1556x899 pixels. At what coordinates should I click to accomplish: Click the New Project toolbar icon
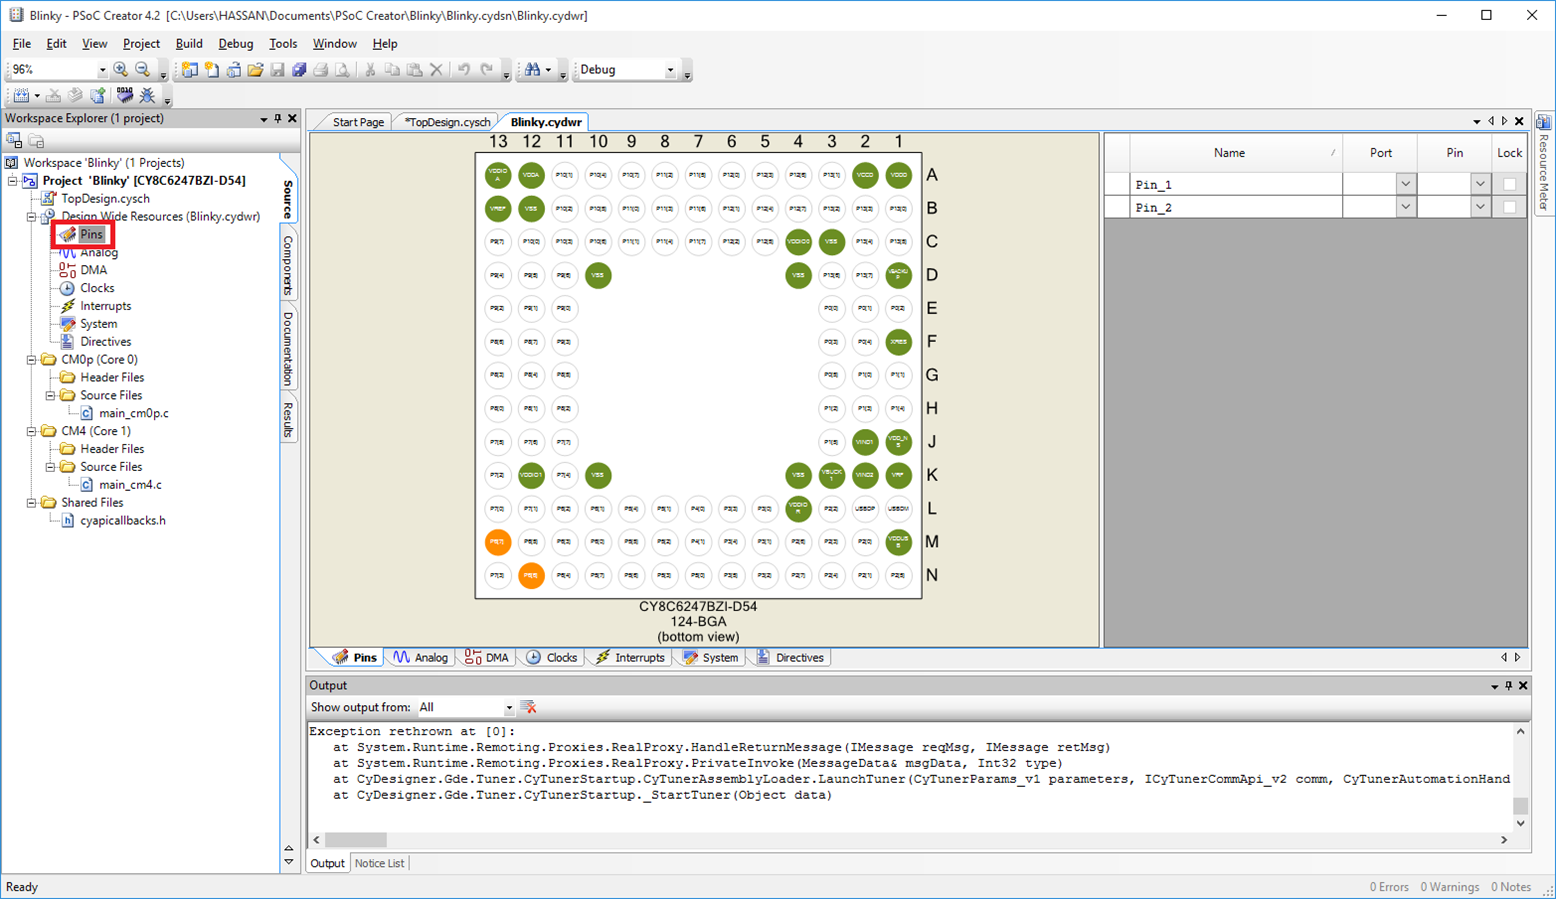coord(189,70)
